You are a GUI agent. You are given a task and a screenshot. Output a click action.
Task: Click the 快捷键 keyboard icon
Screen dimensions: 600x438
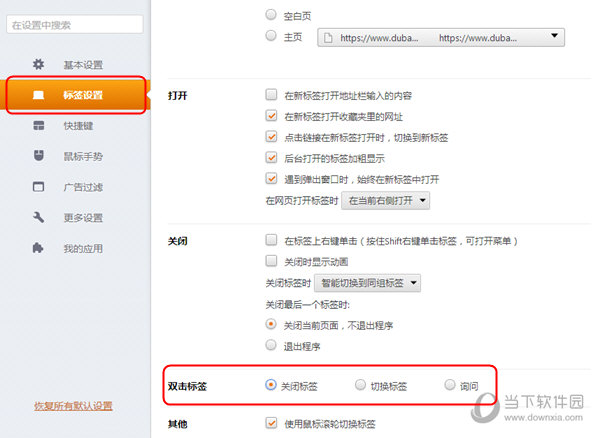click(38, 126)
